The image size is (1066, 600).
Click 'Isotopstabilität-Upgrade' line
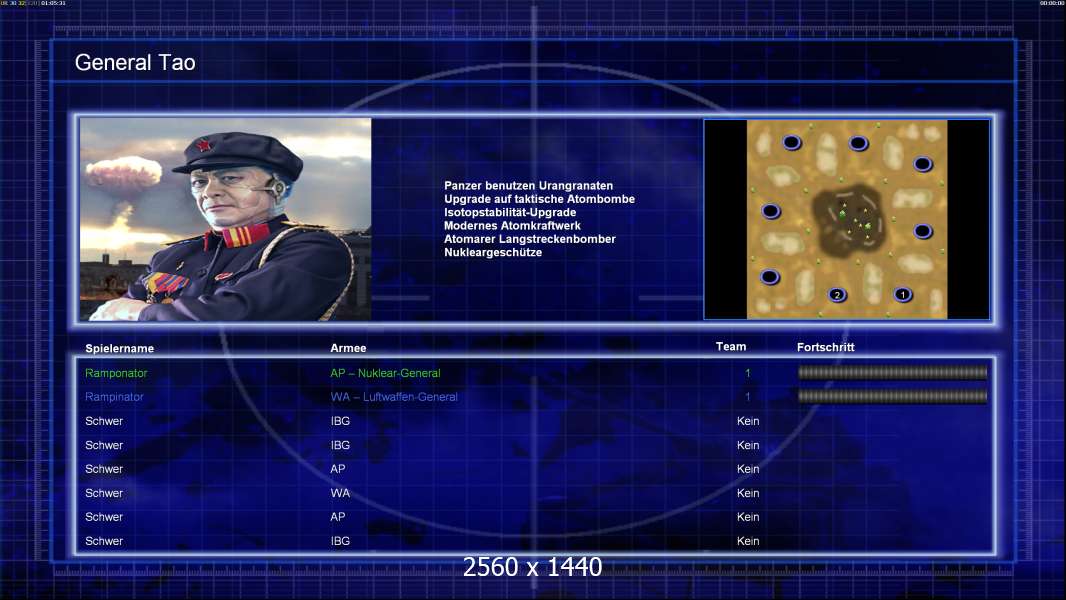(x=510, y=212)
